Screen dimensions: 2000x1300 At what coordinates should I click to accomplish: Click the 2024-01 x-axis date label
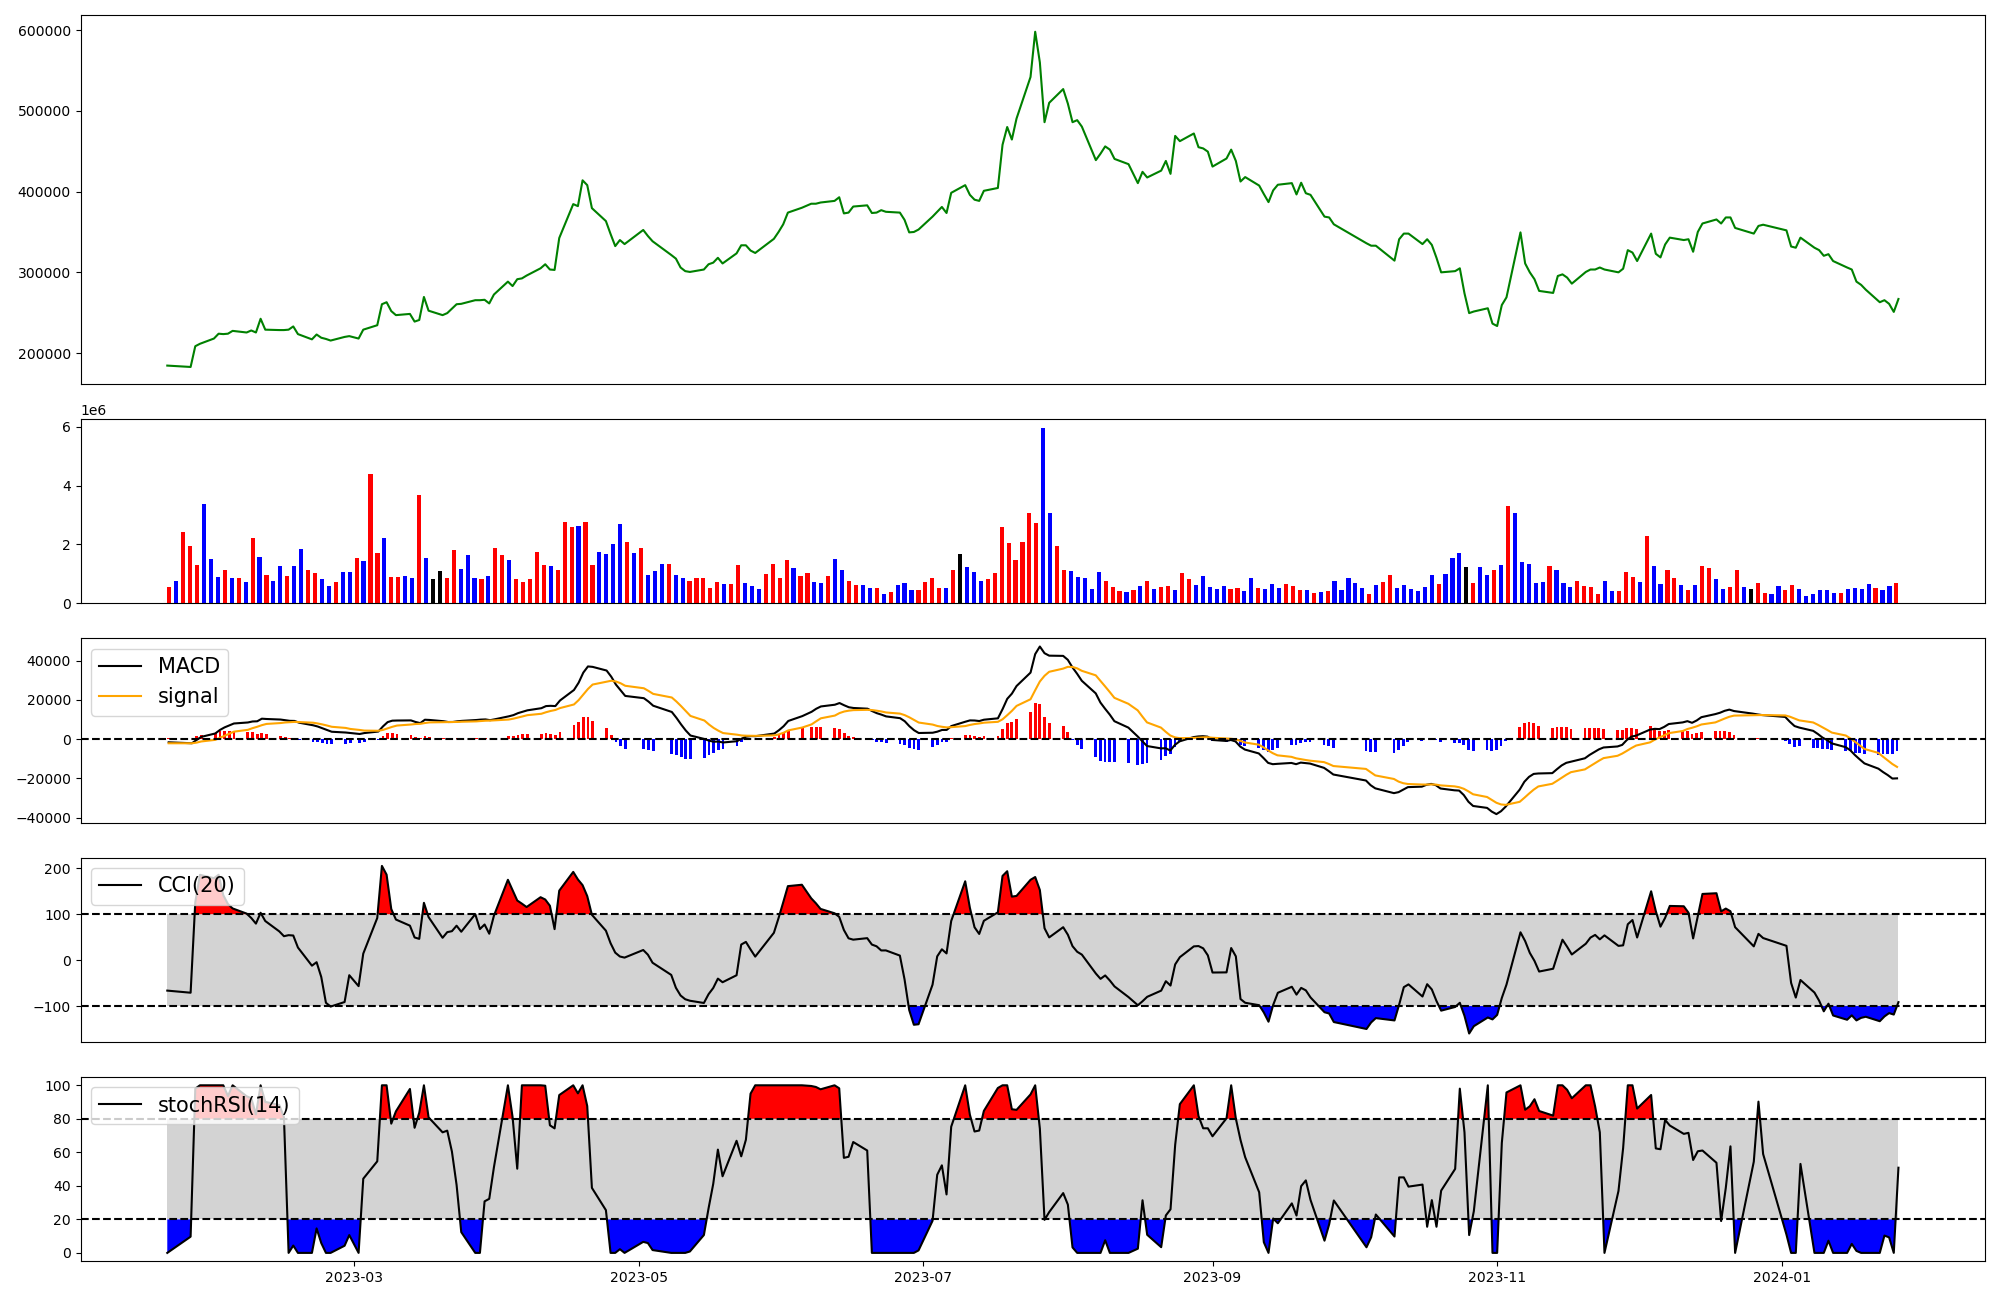pos(1782,1277)
